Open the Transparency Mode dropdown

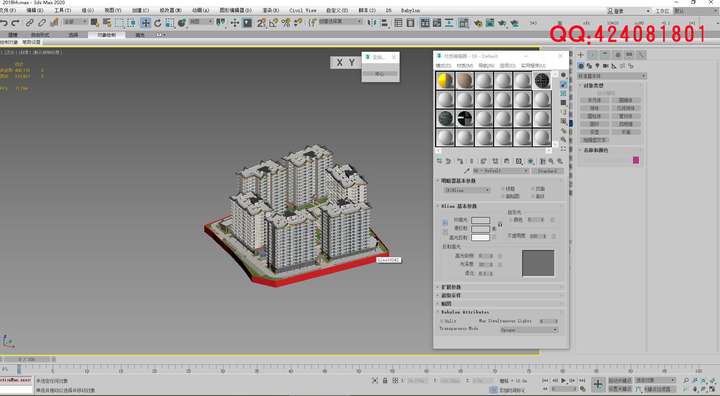tap(529, 330)
